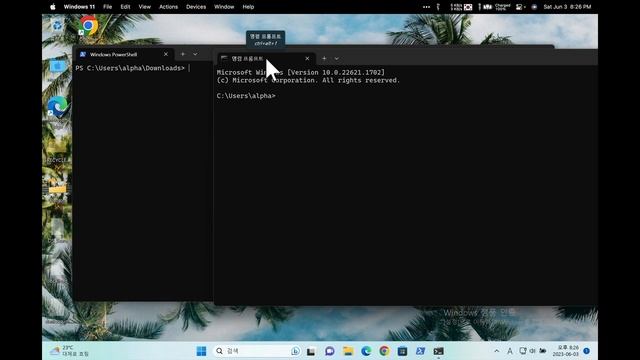Open the taskbar clock and date
The width and height of the screenshot is (640, 360).
pyautogui.click(x=567, y=351)
